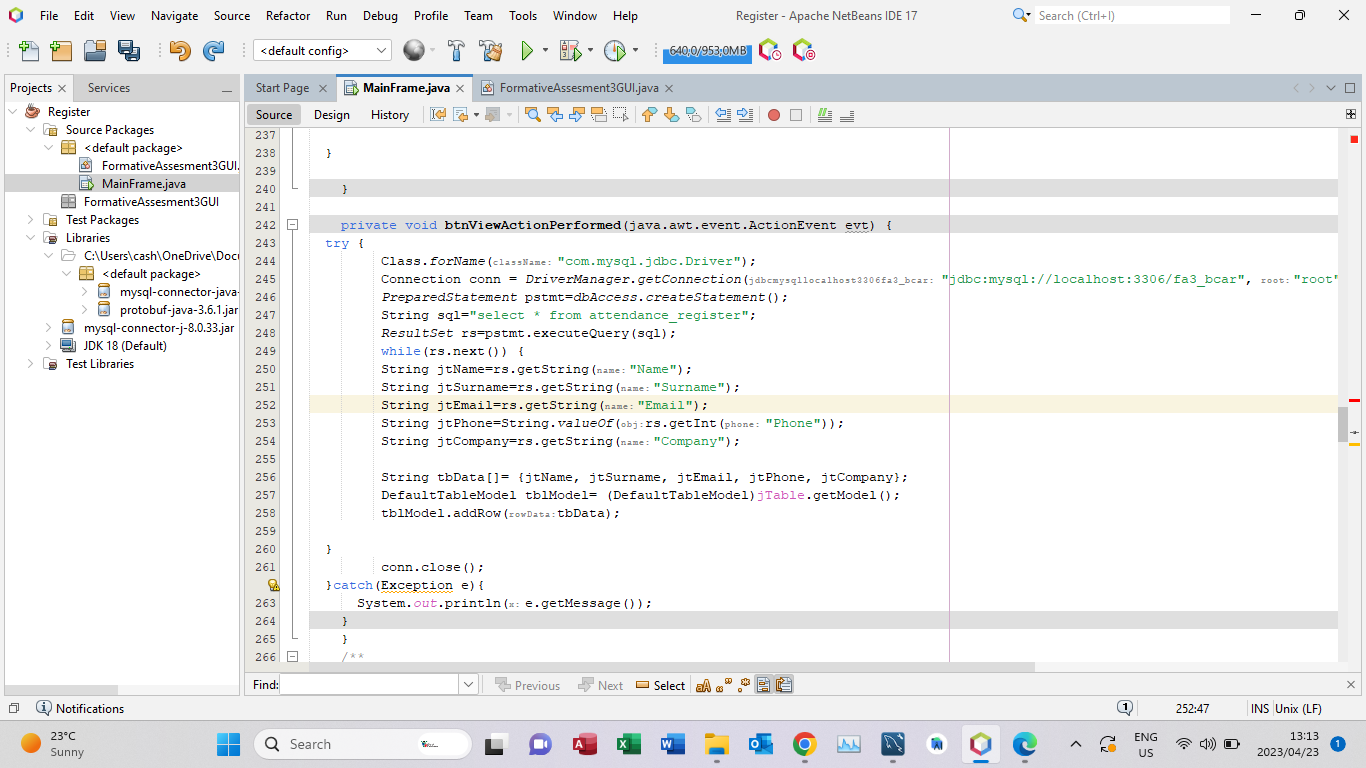Image resolution: width=1366 pixels, height=768 pixels.
Task: Open the Refactor menu
Action: (288, 15)
